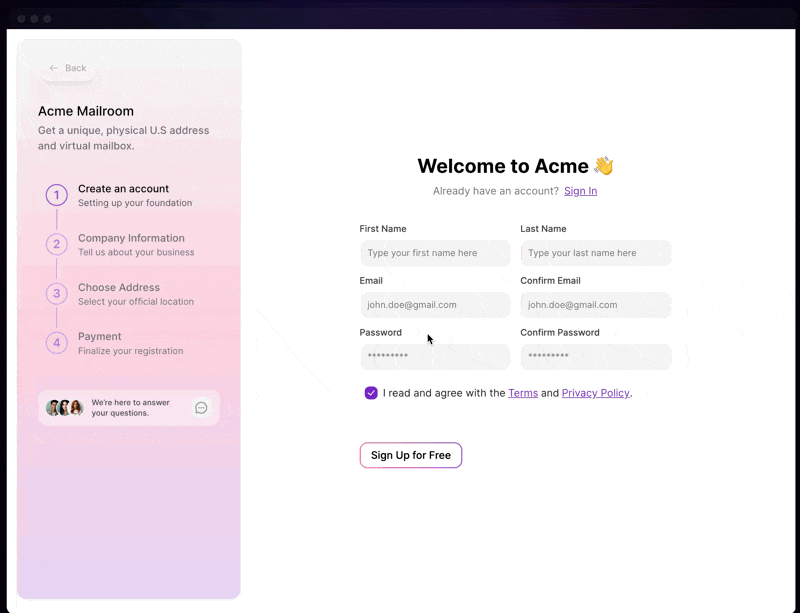
Task: Click the step 2 circle for Company Information
Action: click(57, 244)
